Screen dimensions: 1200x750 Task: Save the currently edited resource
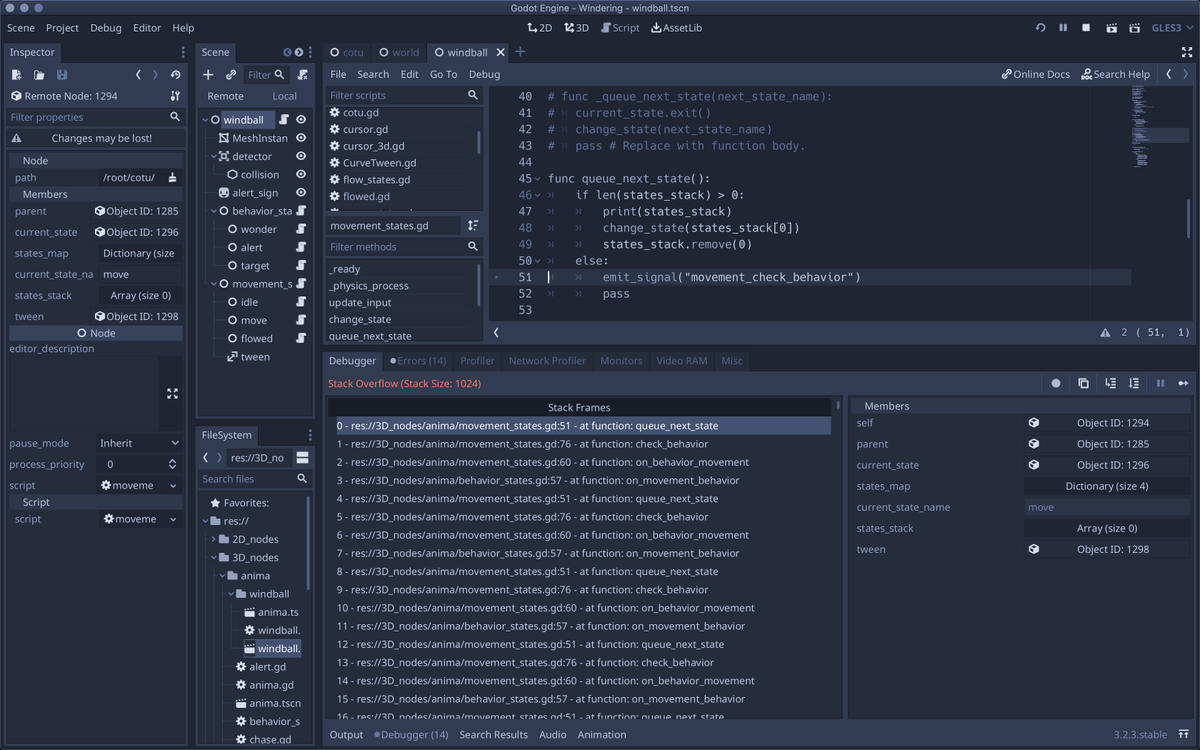click(x=62, y=75)
